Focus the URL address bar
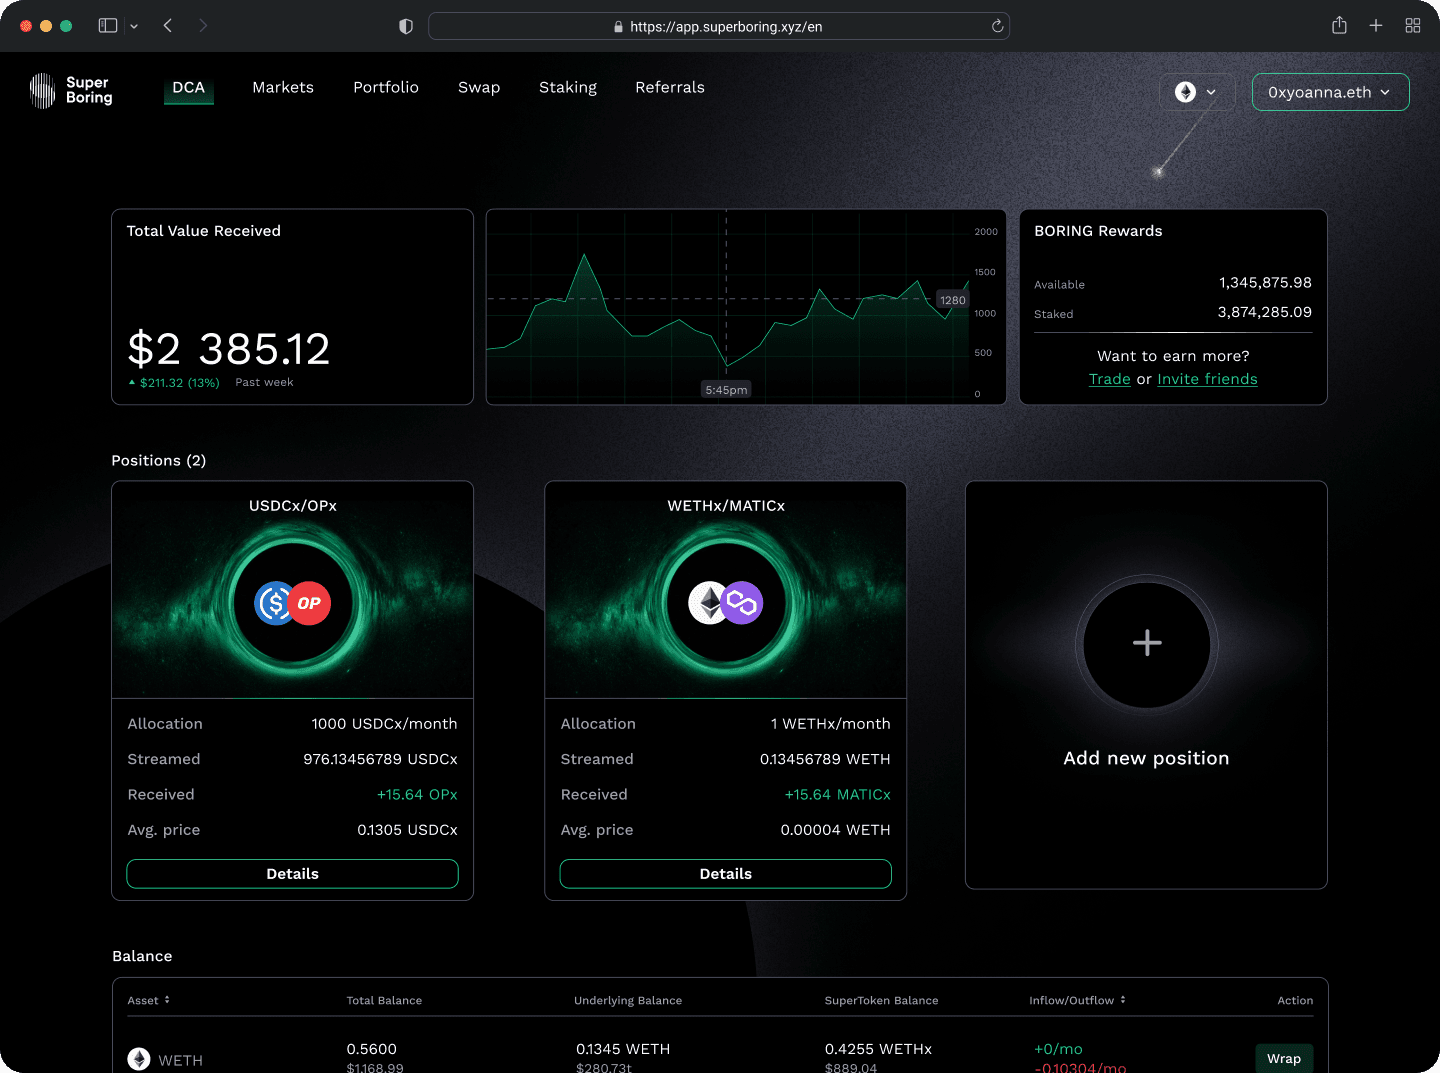The width and height of the screenshot is (1440, 1073). coord(718,26)
